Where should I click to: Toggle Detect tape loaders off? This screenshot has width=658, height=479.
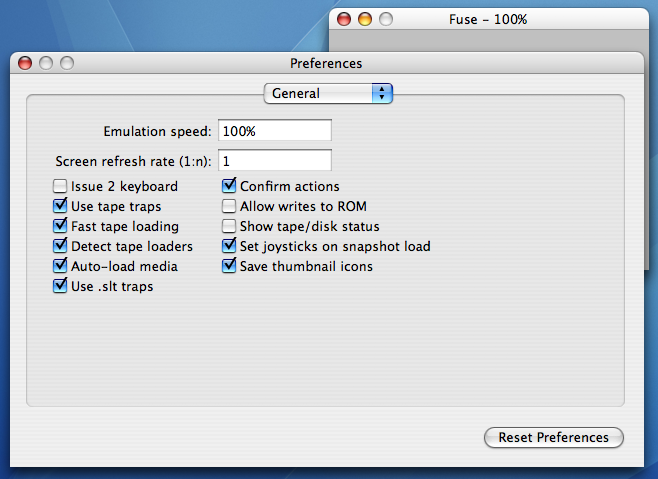[x=60, y=247]
